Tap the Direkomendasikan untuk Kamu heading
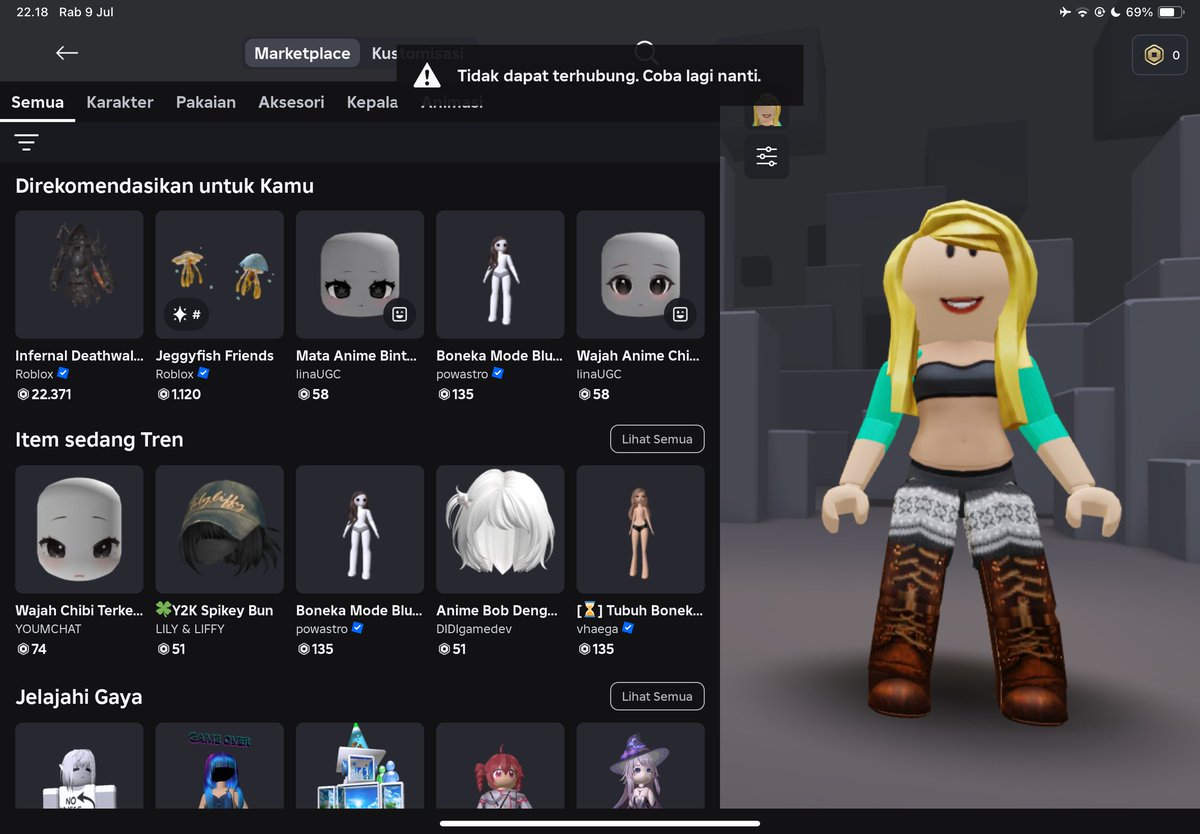1200x834 pixels. tap(165, 186)
